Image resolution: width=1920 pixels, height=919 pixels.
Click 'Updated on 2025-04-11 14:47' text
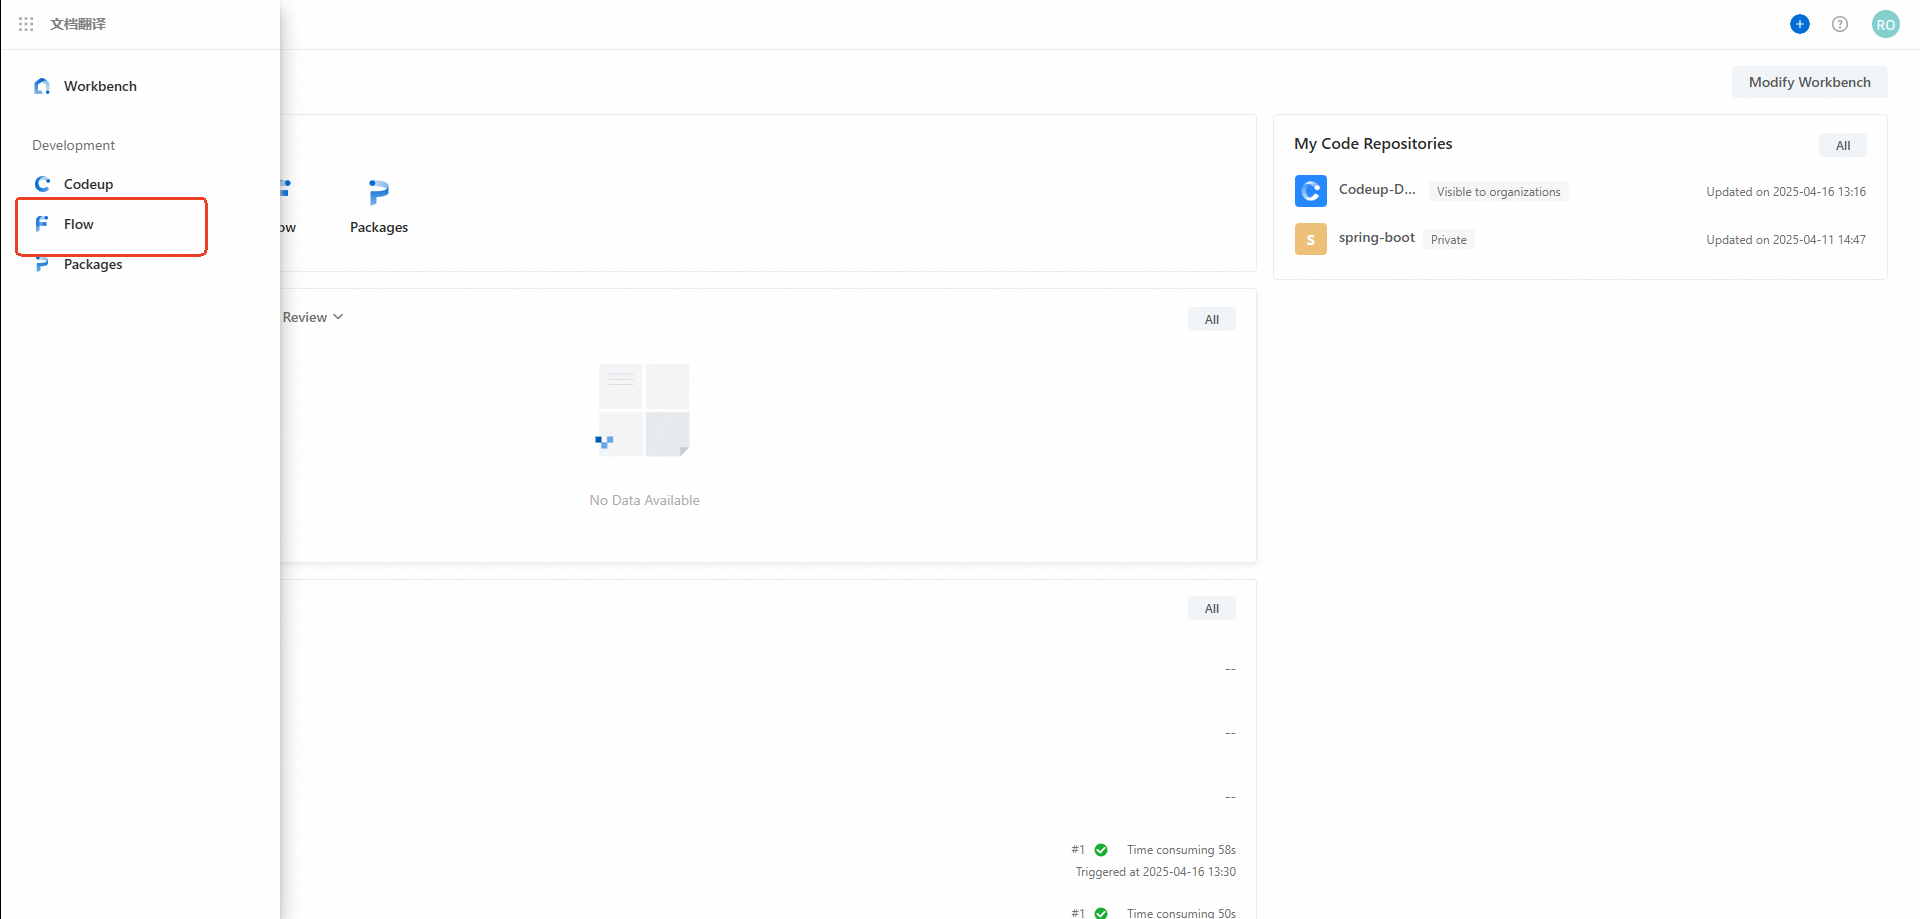point(1786,239)
